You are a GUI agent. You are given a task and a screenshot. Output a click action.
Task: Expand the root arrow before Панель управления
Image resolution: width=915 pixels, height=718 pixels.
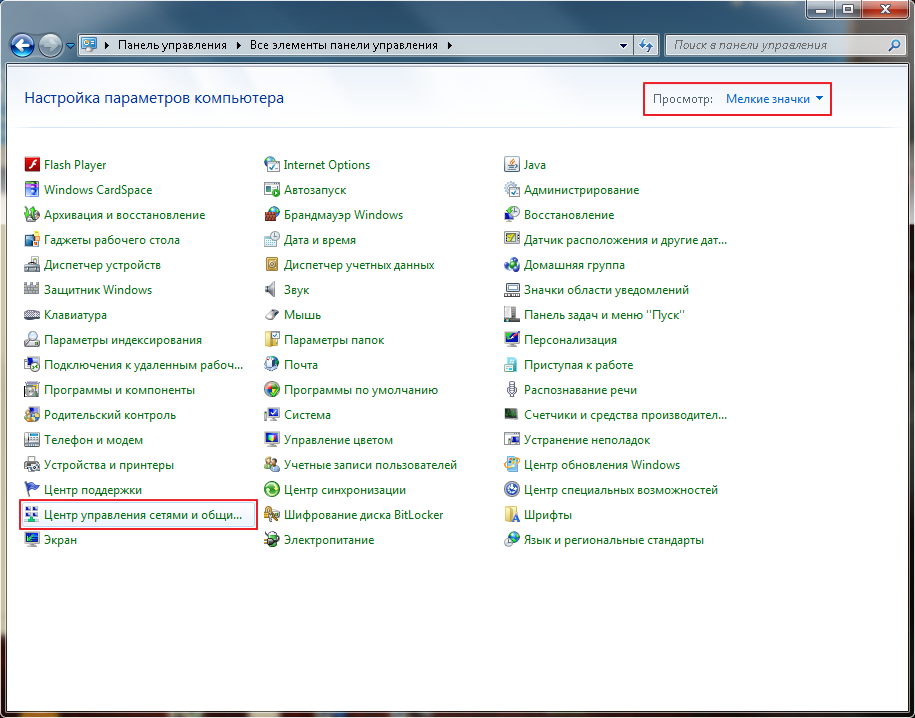(x=107, y=46)
